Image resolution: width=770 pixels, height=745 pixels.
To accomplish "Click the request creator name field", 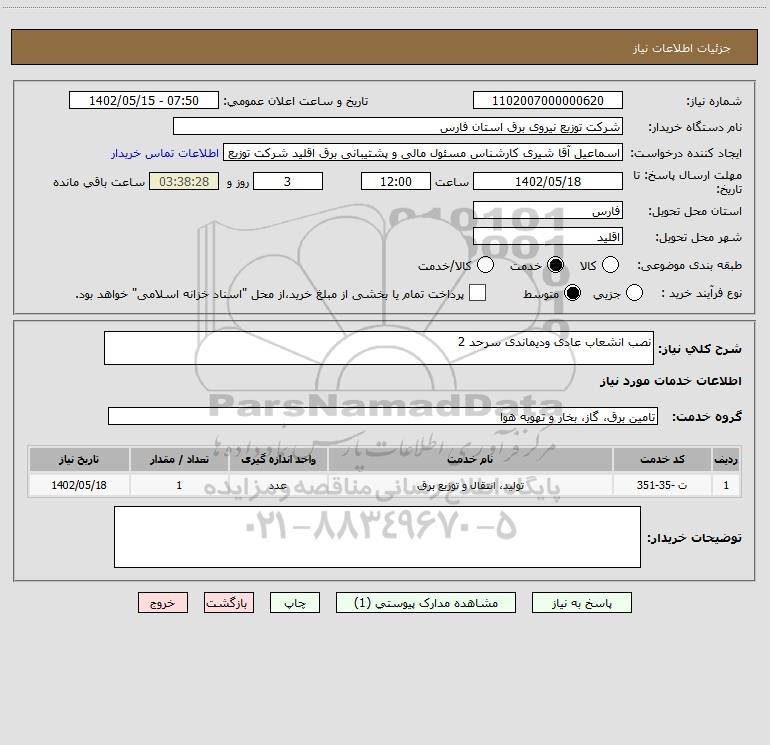I will [423, 153].
